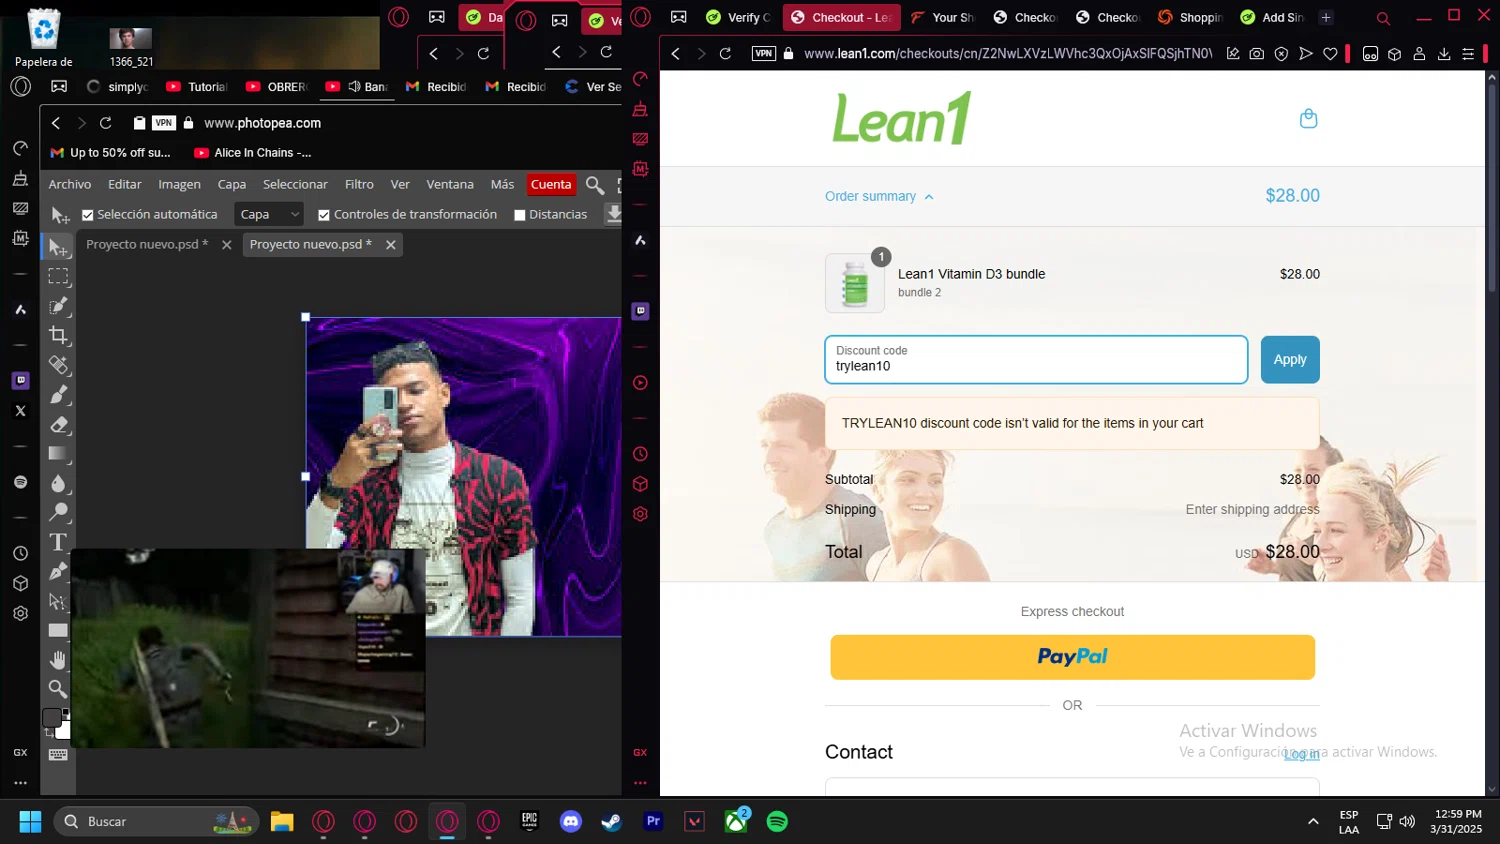Switch to Verify C browser tab
1500x844 pixels.
[738, 17]
